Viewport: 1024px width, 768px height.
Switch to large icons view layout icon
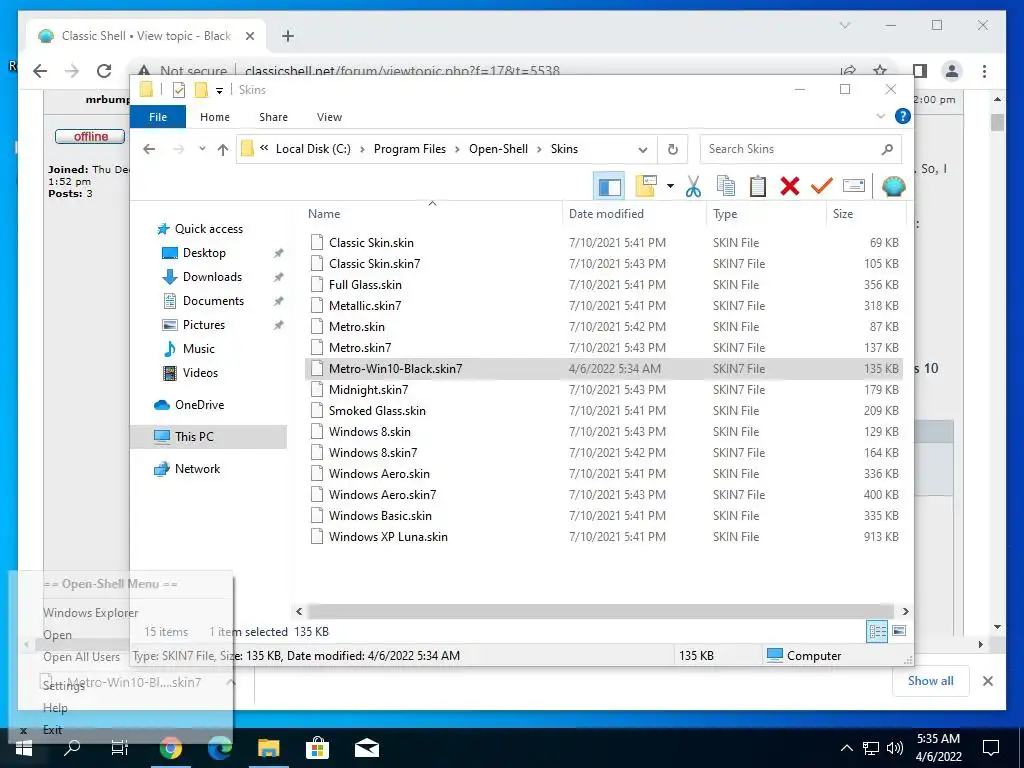tap(899, 631)
